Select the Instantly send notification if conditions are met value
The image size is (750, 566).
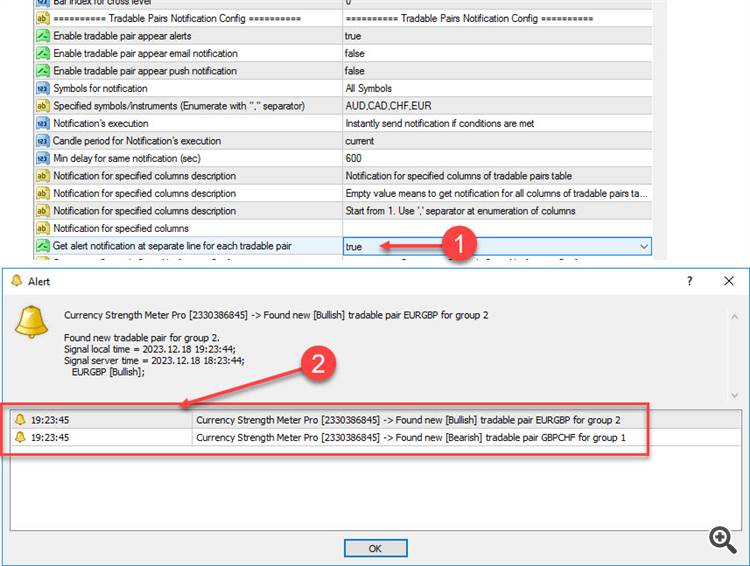[x=440, y=123]
